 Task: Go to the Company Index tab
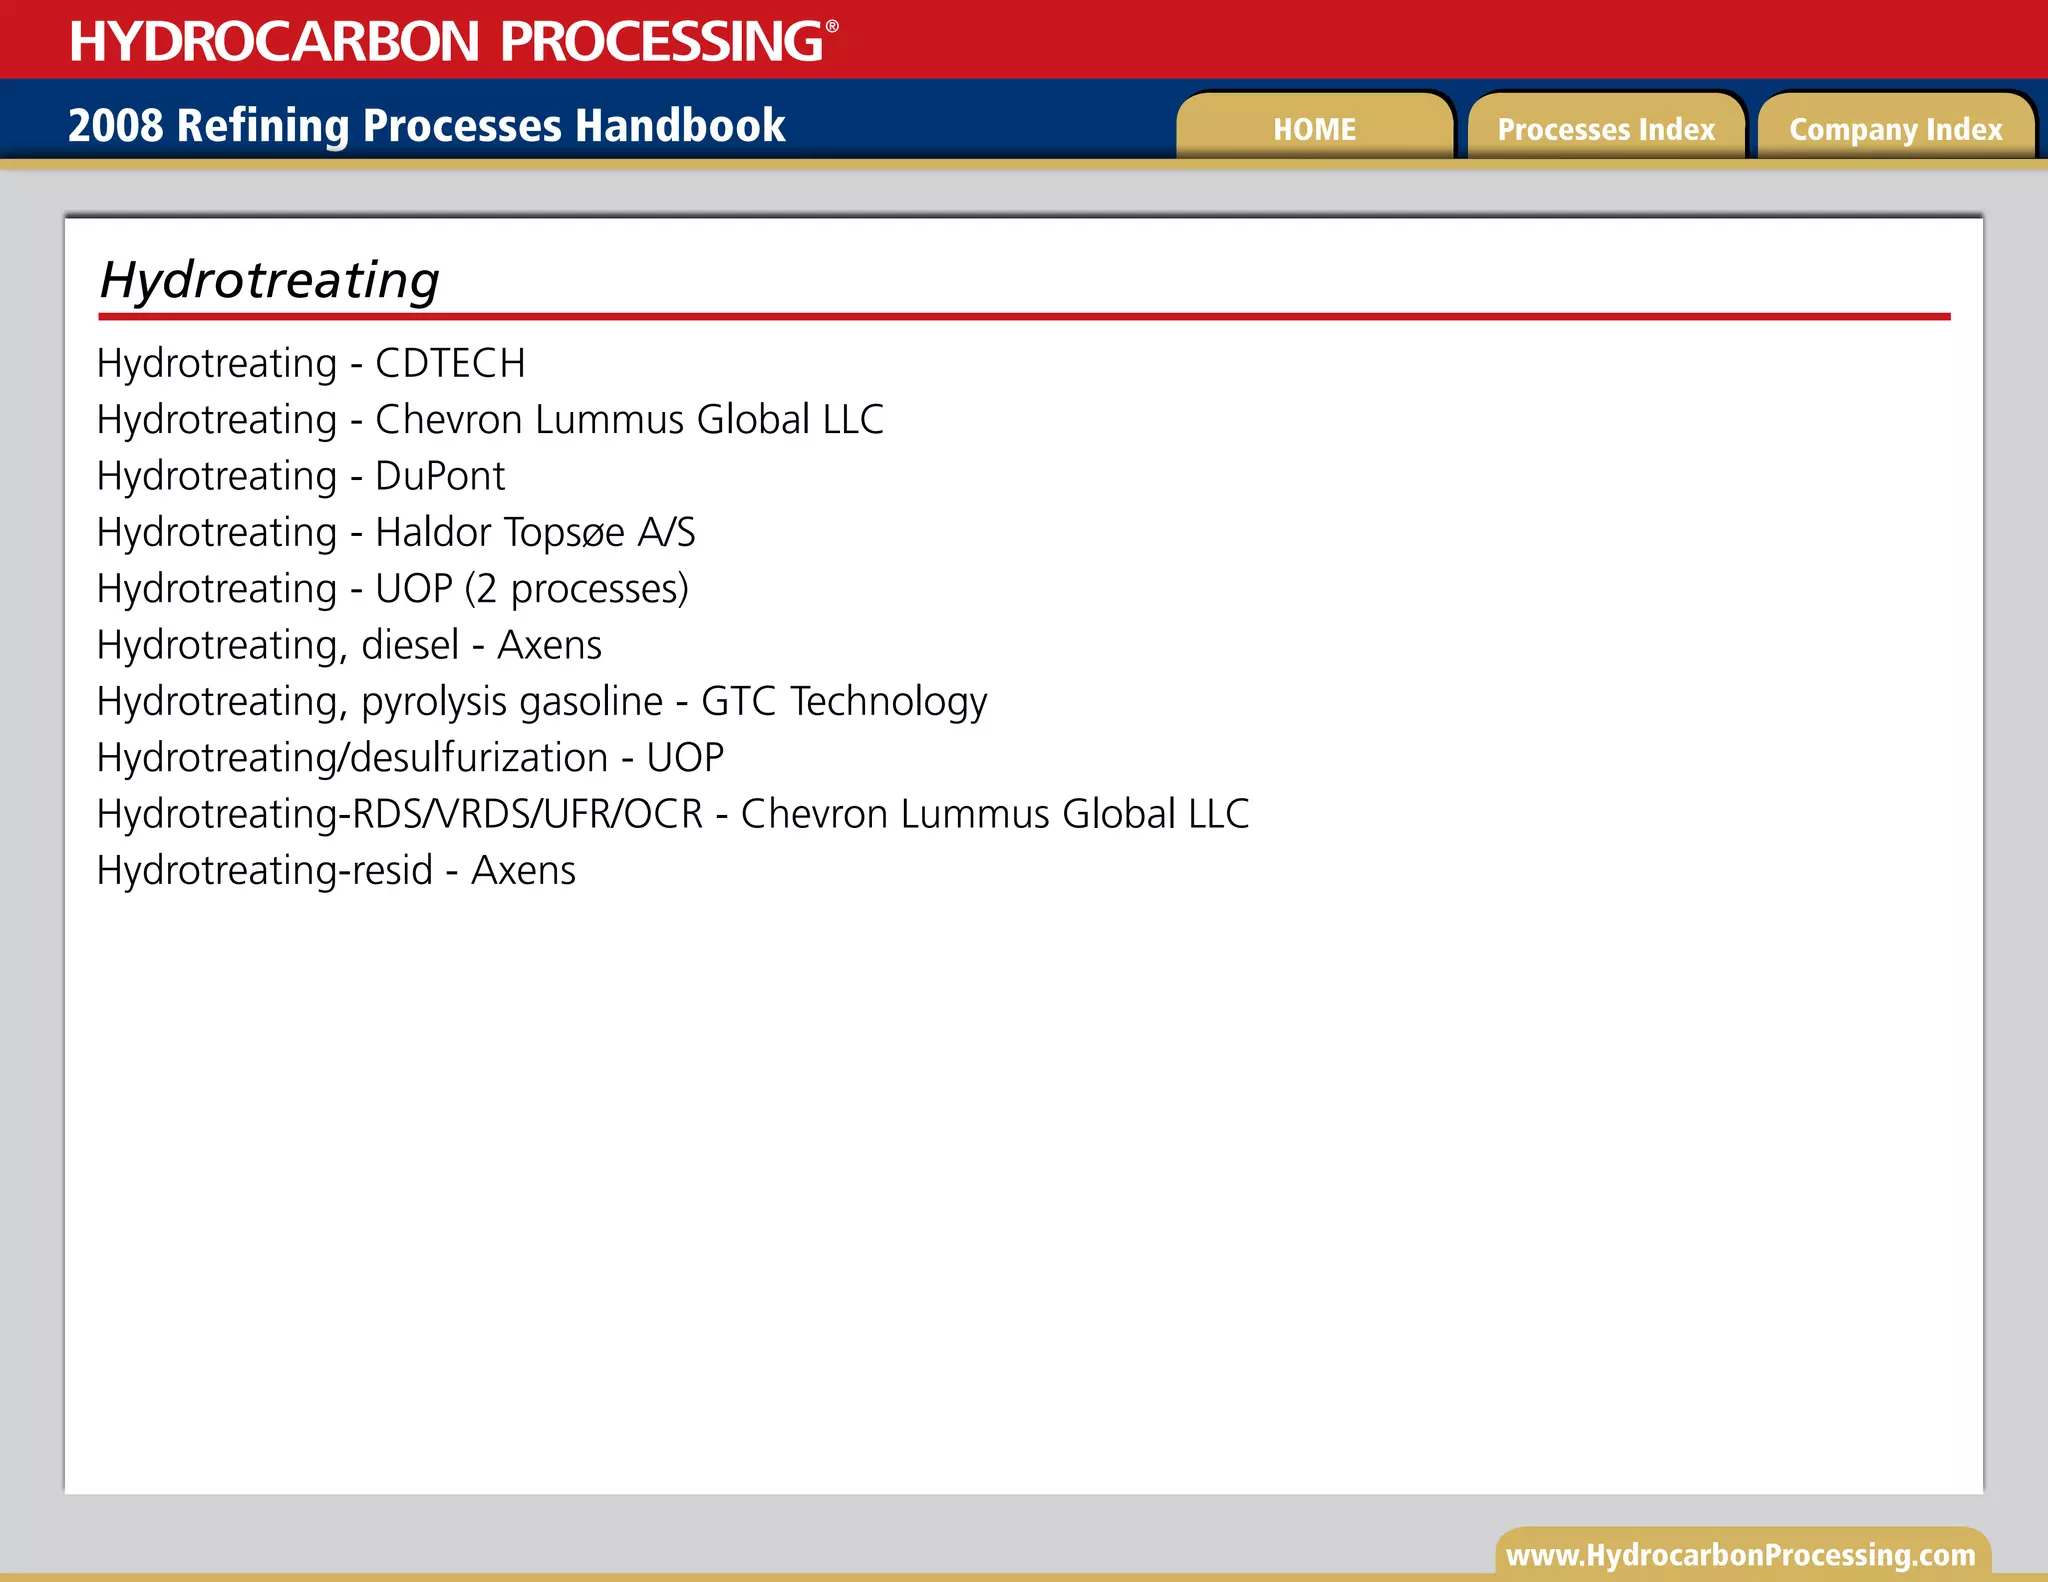(1895, 129)
